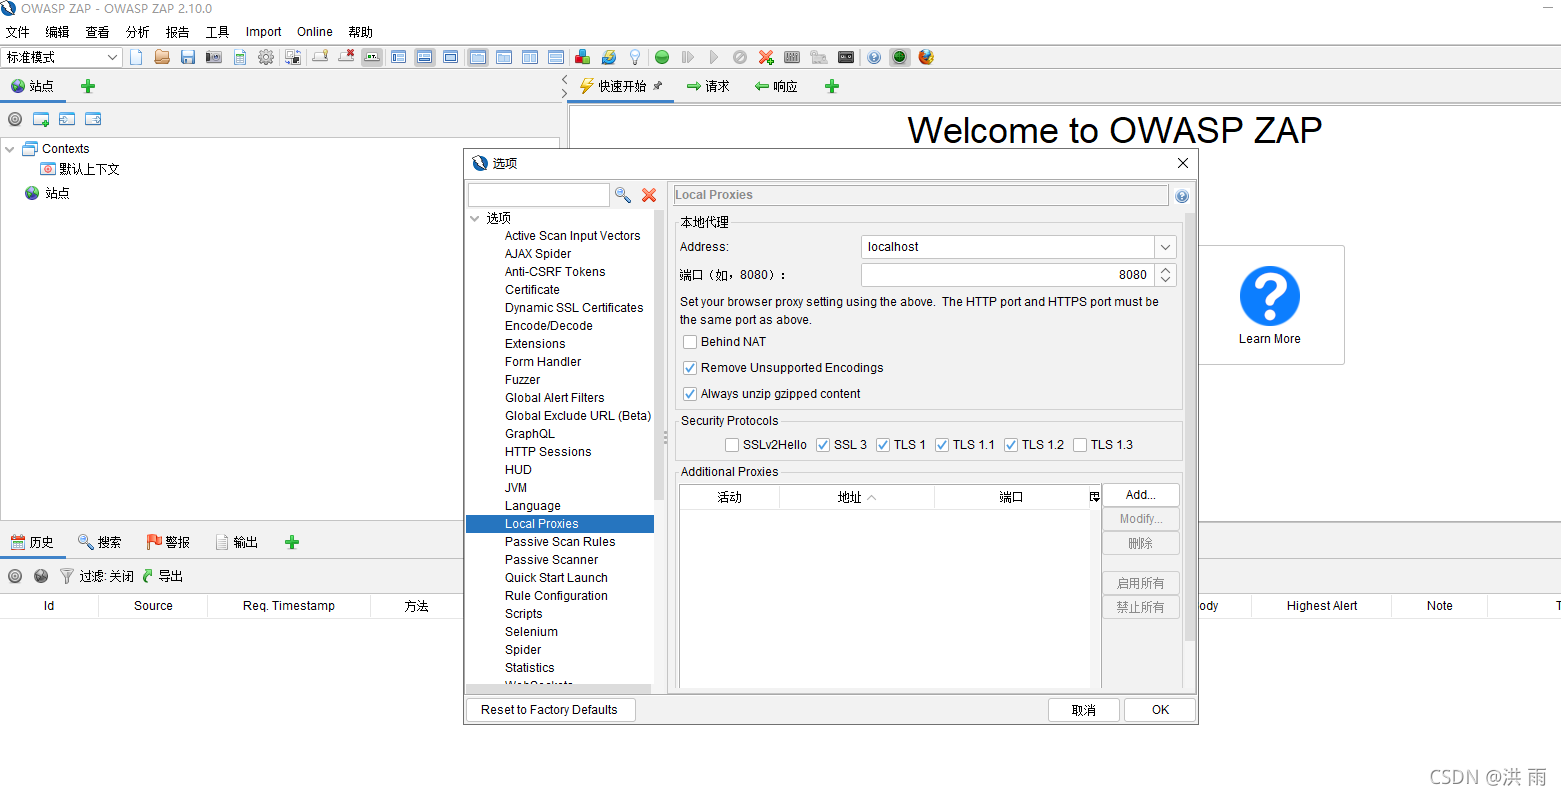
Task: Open the 分析 menu
Action: point(138,32)
